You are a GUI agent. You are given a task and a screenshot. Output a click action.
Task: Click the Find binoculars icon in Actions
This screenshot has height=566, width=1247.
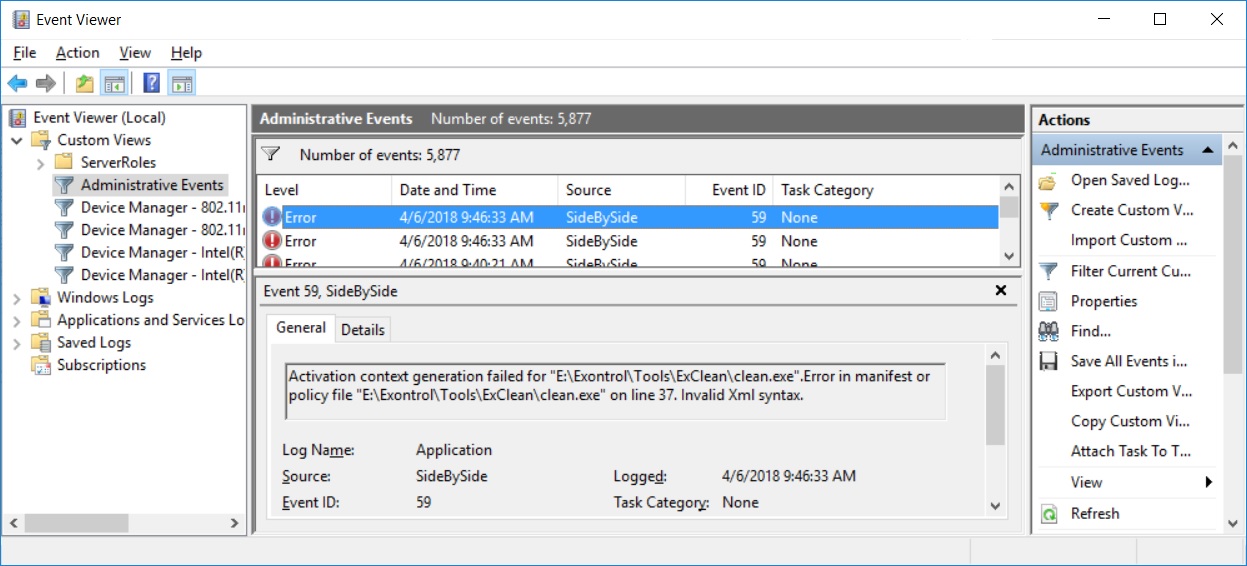click(1048, 331)
